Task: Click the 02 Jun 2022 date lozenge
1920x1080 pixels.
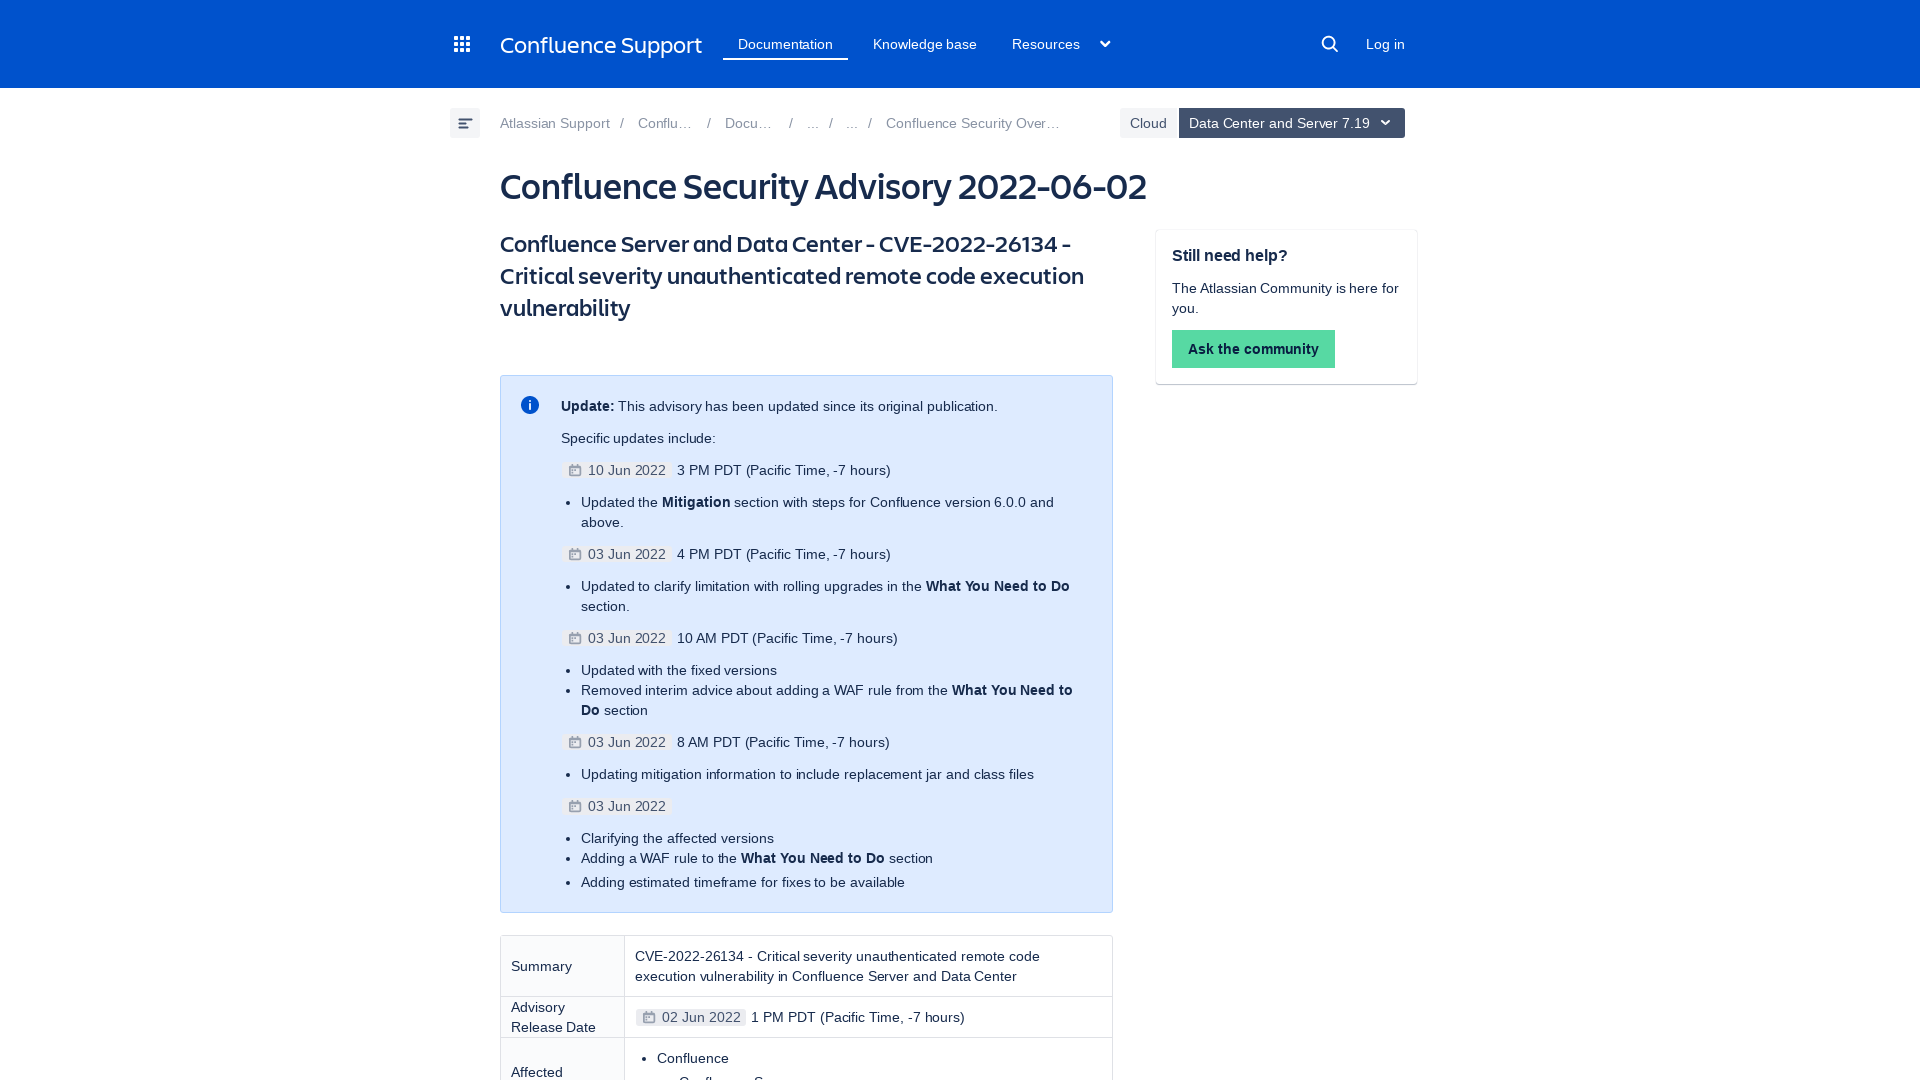Action: click(701, 1016)
